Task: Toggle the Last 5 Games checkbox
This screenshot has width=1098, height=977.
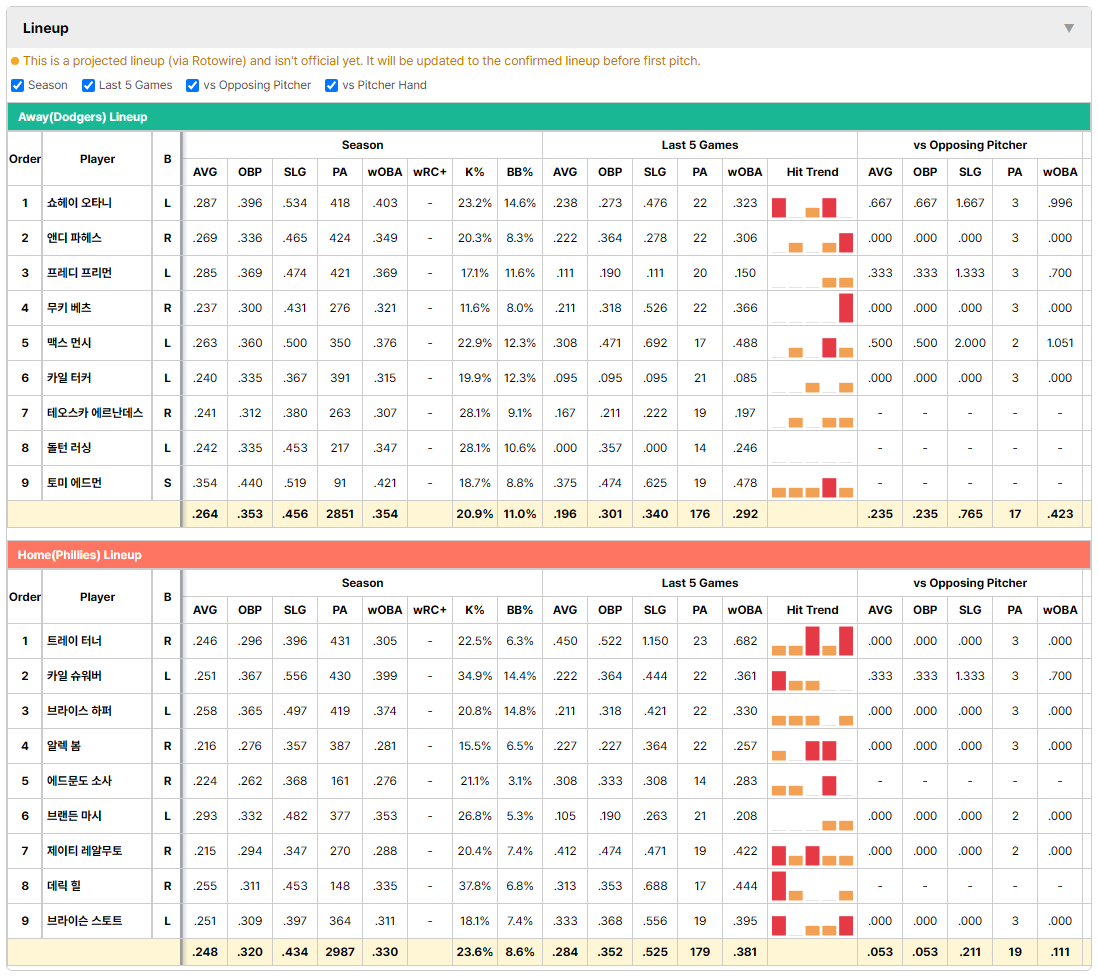Action: pos(88,85)
